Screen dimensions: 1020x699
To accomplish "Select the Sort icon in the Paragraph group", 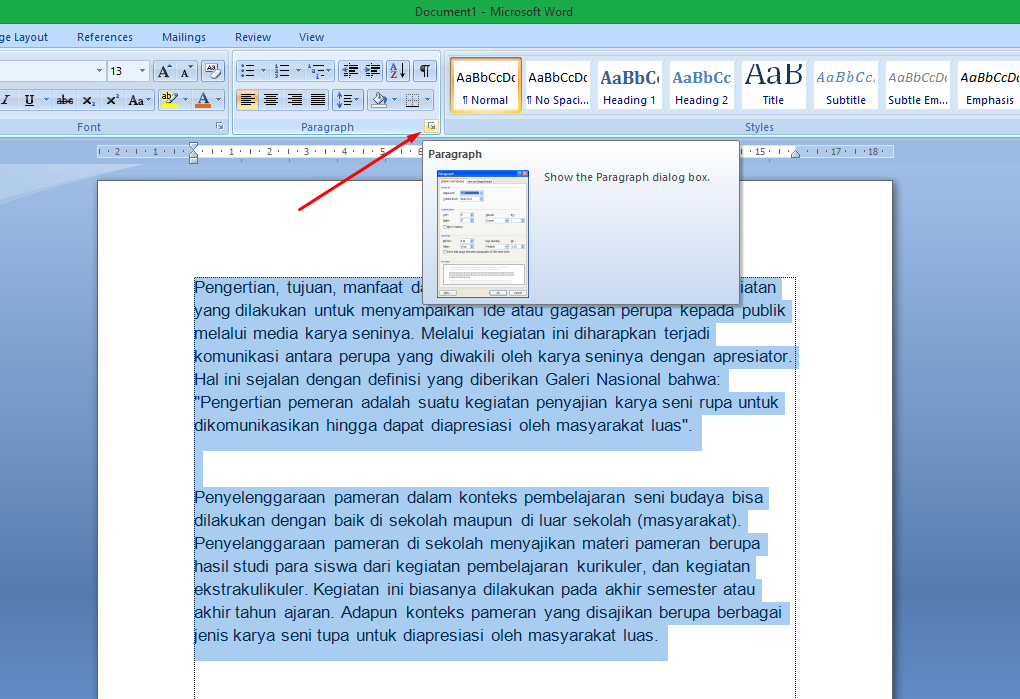I will [396, 70].
